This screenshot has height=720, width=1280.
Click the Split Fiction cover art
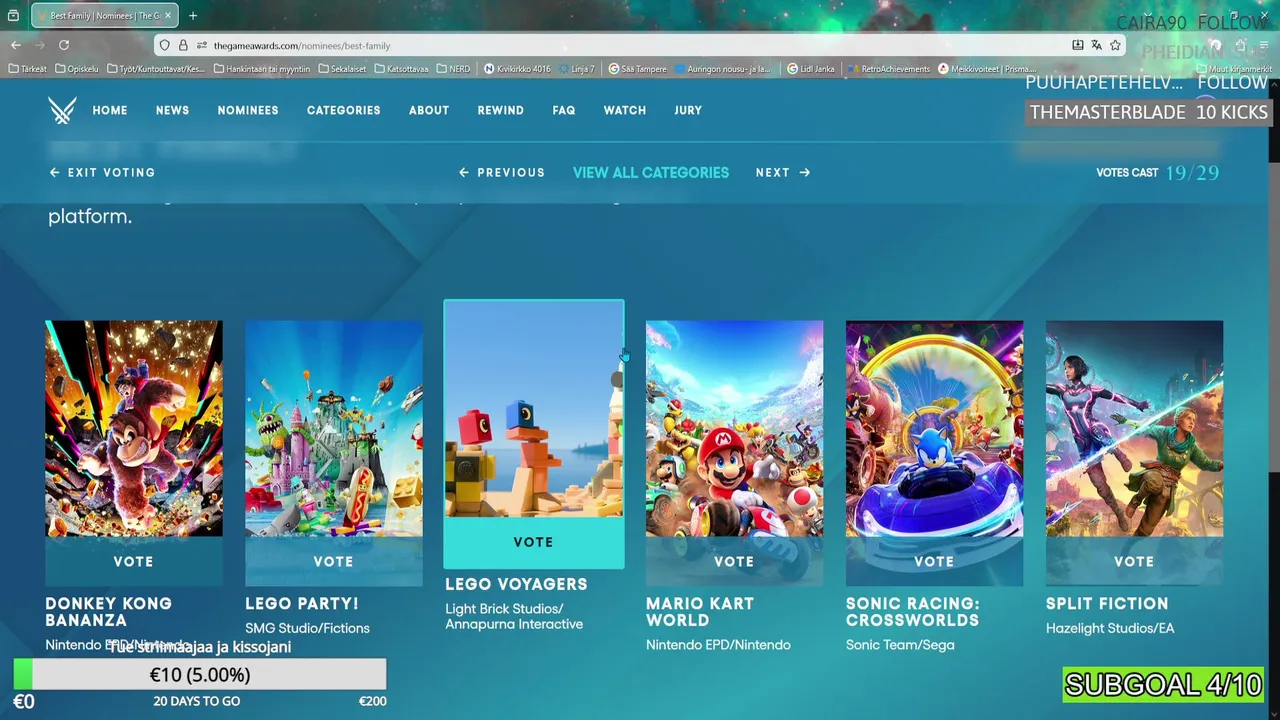pos(1134,428)
